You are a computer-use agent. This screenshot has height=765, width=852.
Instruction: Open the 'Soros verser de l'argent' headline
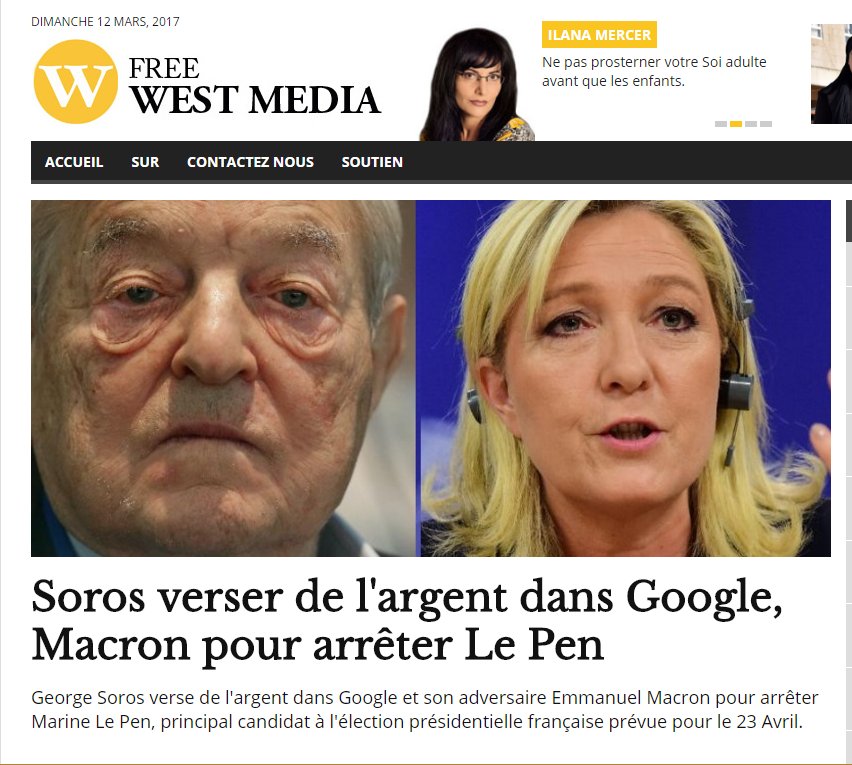coord(407,620)
